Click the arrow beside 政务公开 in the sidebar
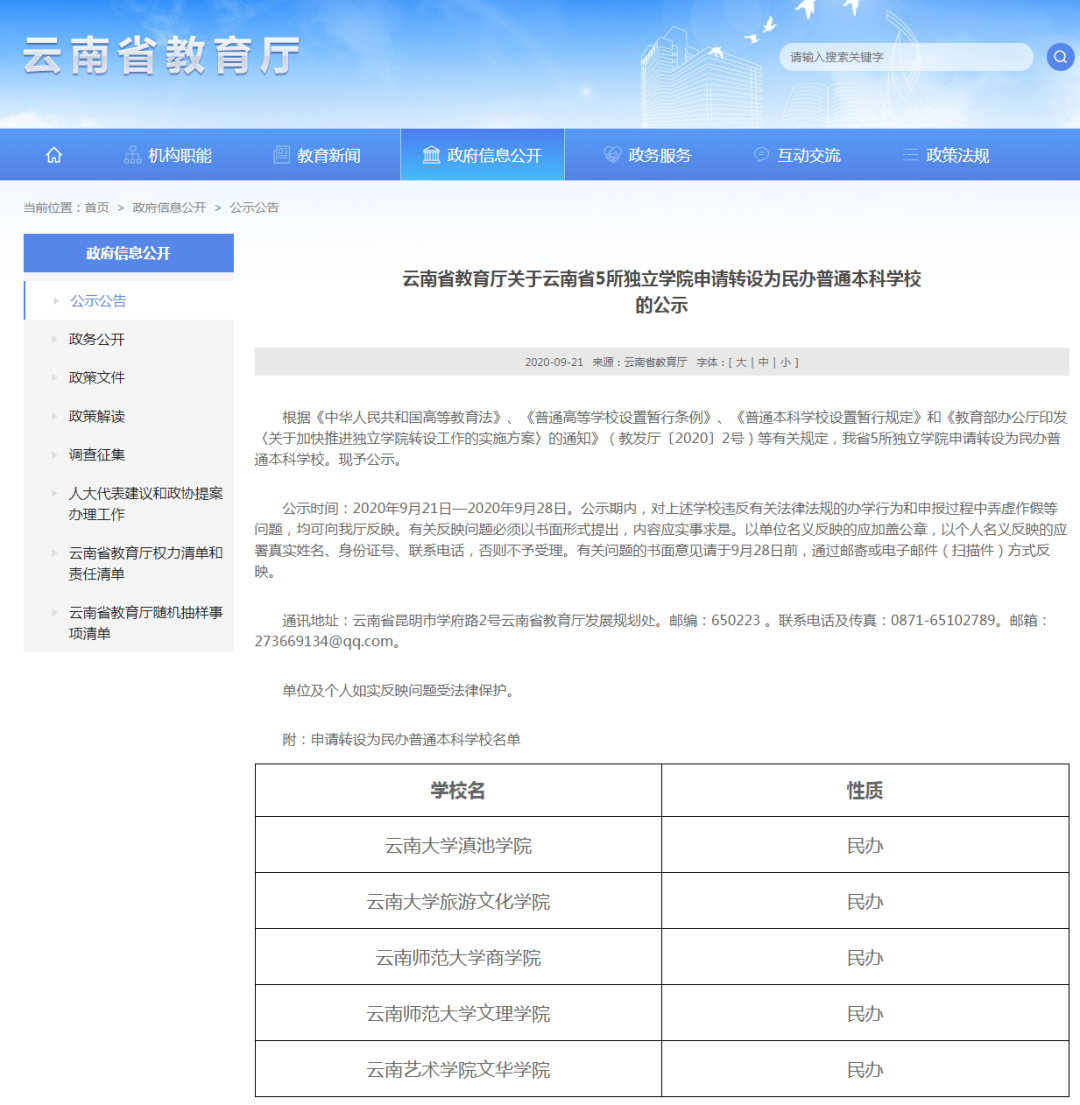The image size is (1080, 1105). pyautogui.click(x=55, y=340)
